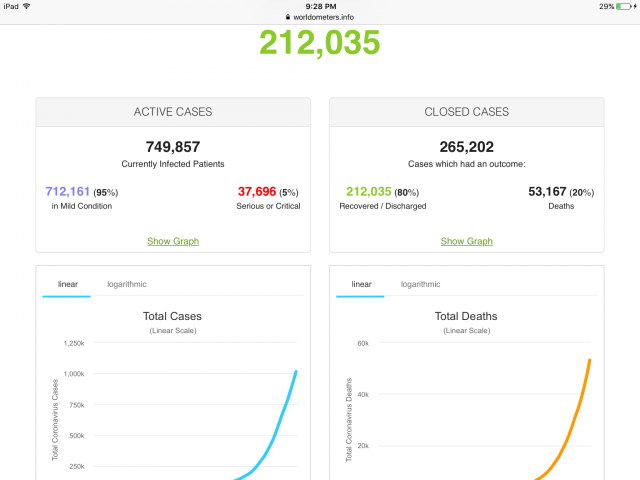Viewport: 640px width, 480px height.
Task: Click in Mild Condition label
Action: coord(82,206)
